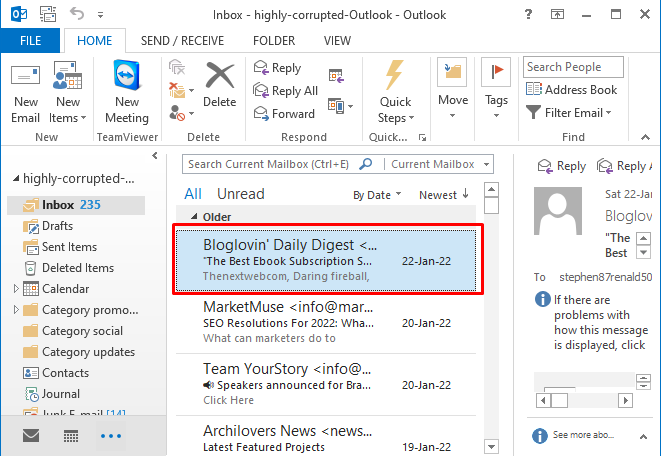Switch to SEND / RECEIVE tab

182,41
